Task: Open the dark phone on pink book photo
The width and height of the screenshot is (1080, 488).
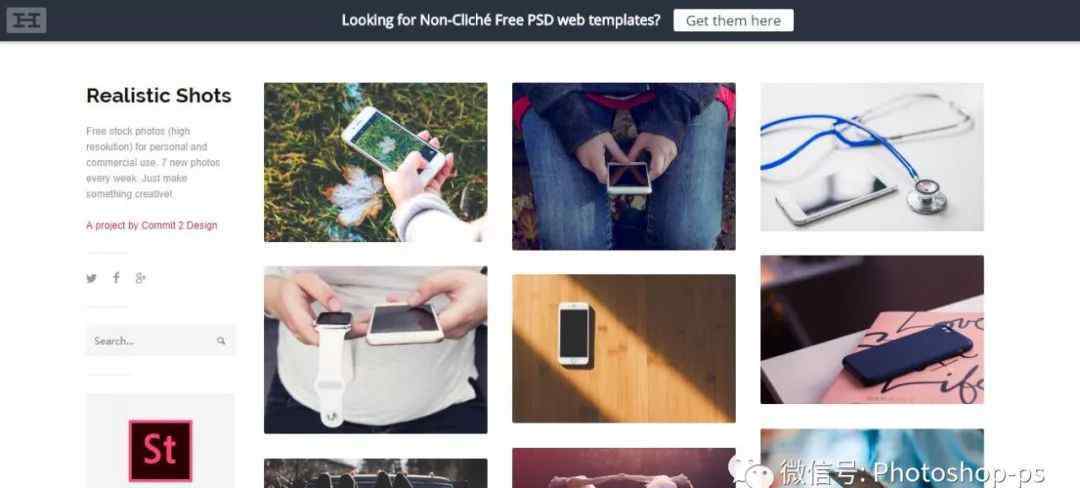Action: 872,330
